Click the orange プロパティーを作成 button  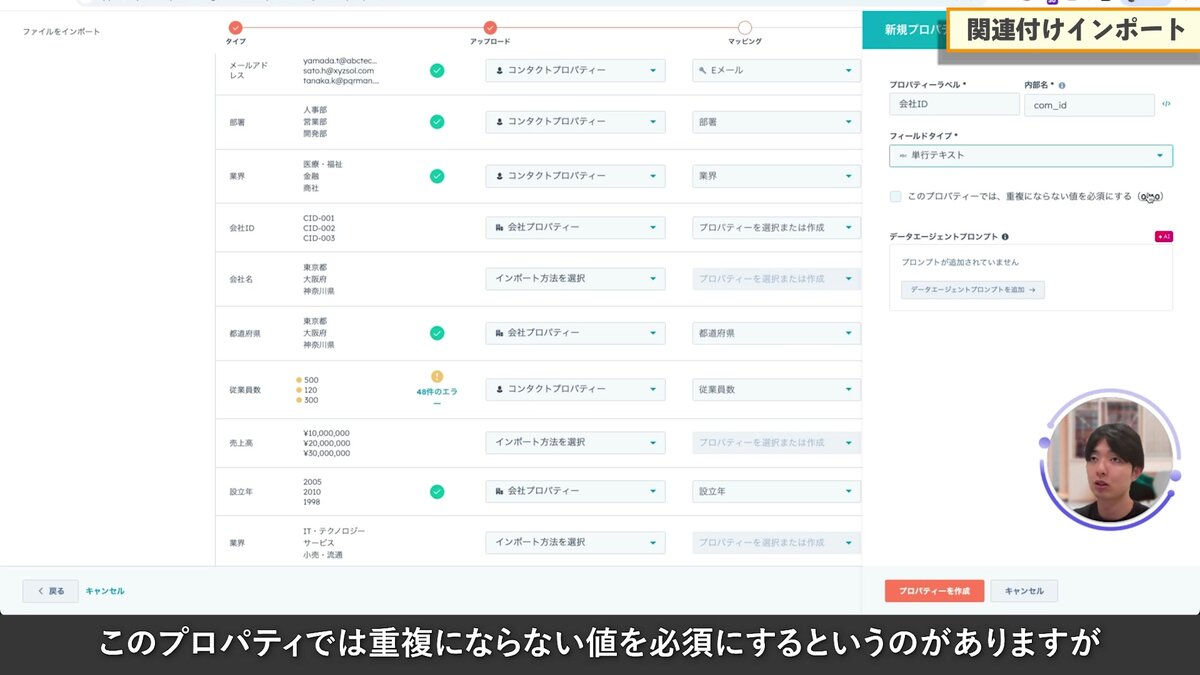click(x=933, y=590)
